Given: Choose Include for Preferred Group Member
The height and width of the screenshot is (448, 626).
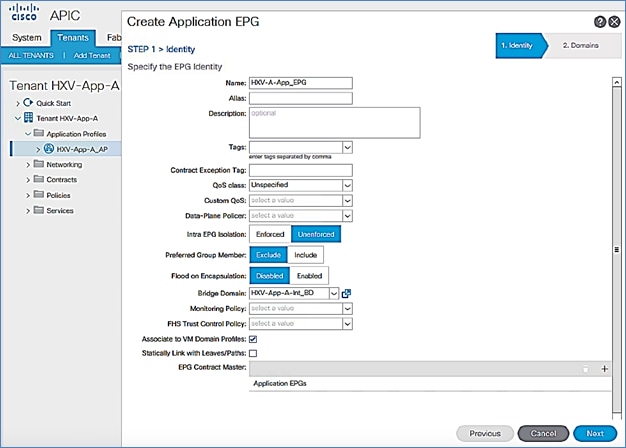Looking at the screenshot, I should 305,255.
